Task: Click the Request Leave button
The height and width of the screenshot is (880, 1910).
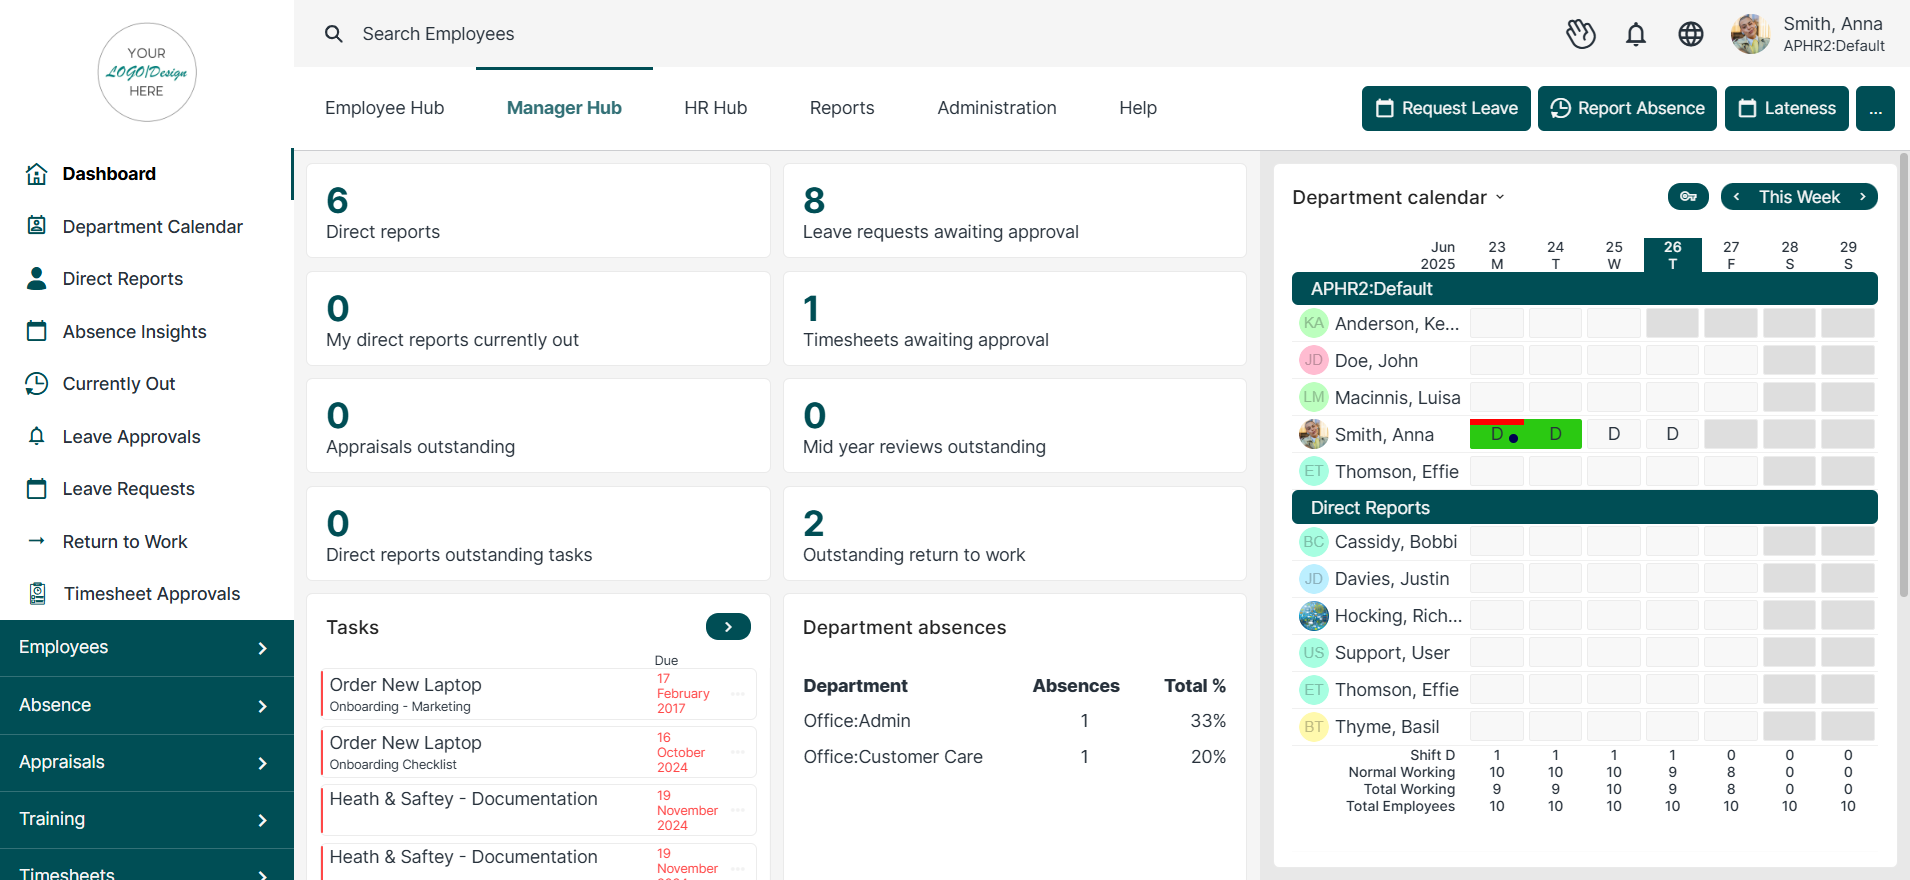Action: 1446,108
